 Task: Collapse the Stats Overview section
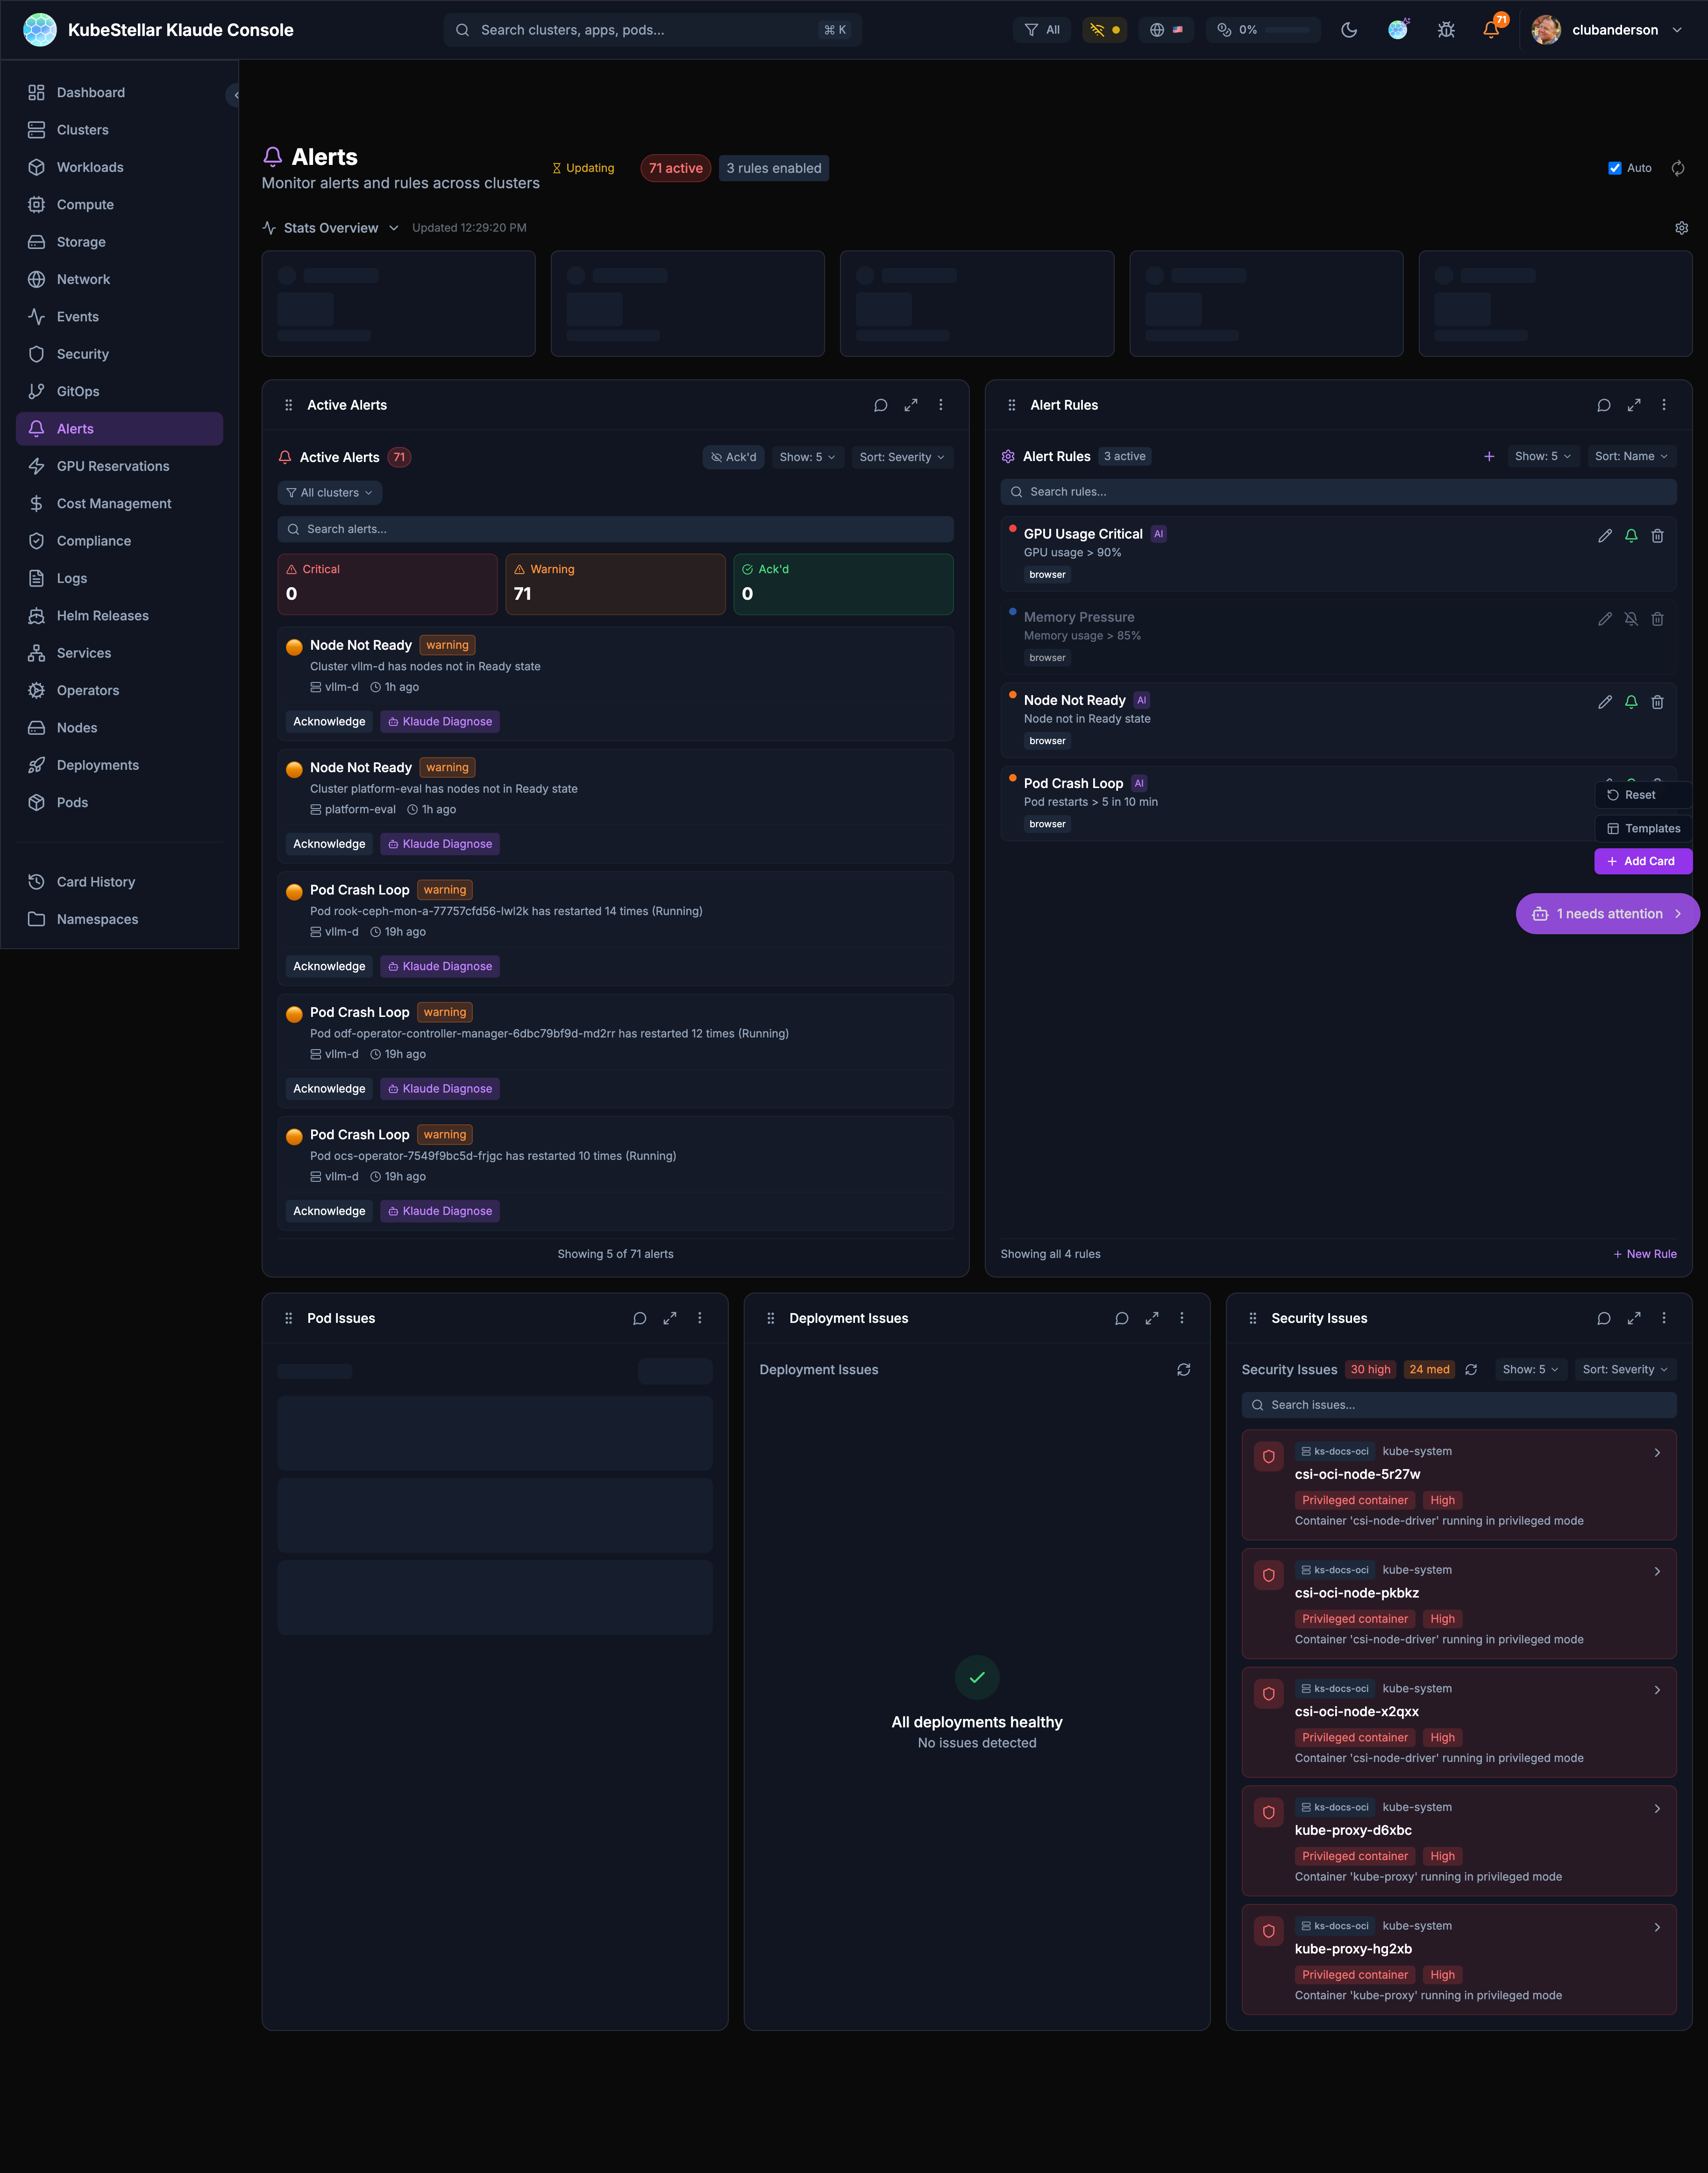331,228
